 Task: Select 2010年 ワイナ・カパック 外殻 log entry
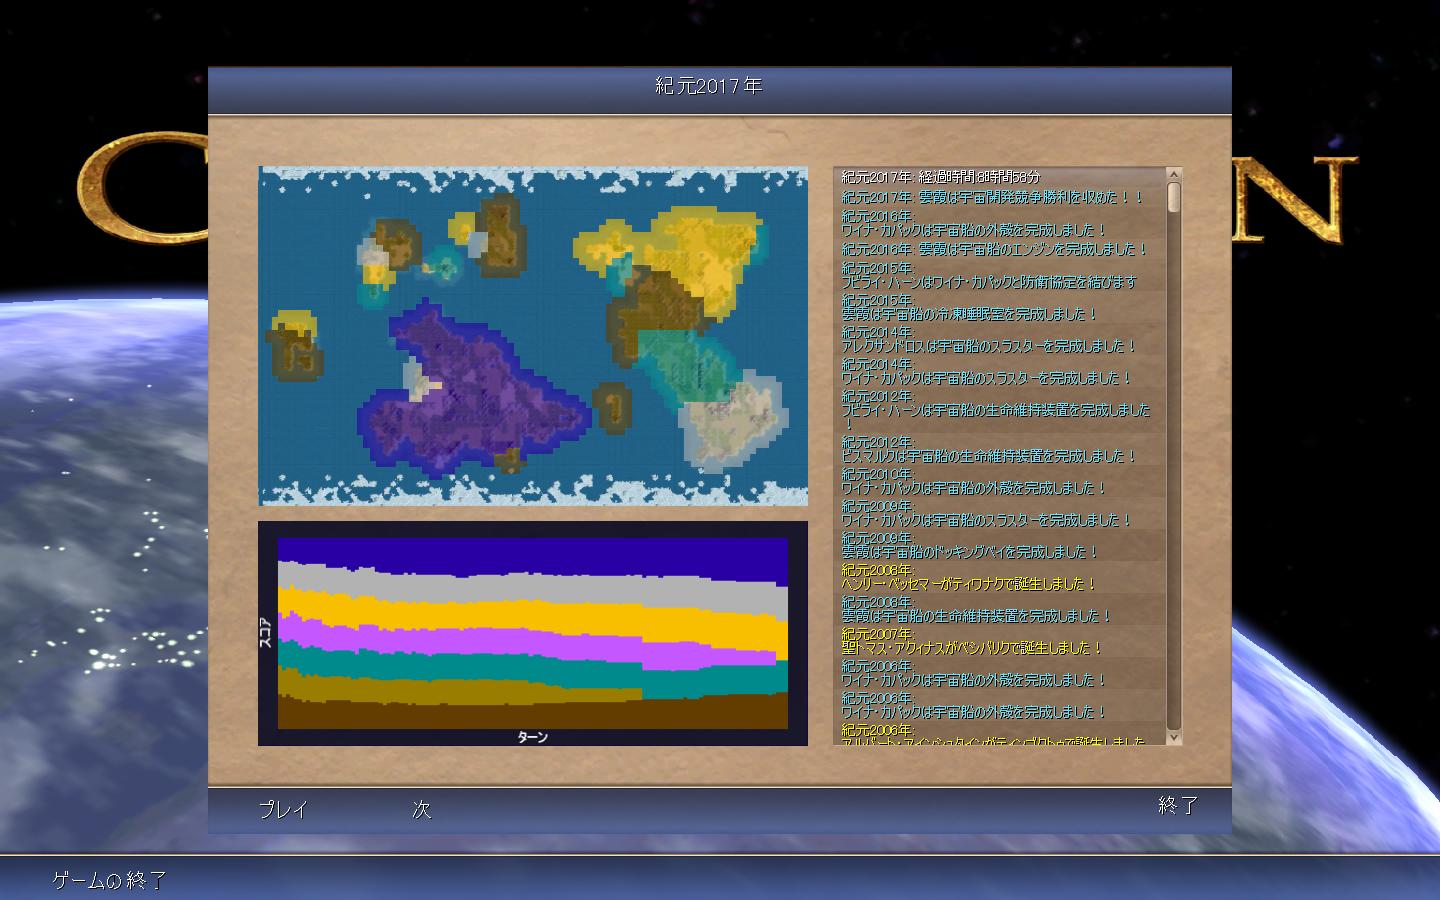1000,481
